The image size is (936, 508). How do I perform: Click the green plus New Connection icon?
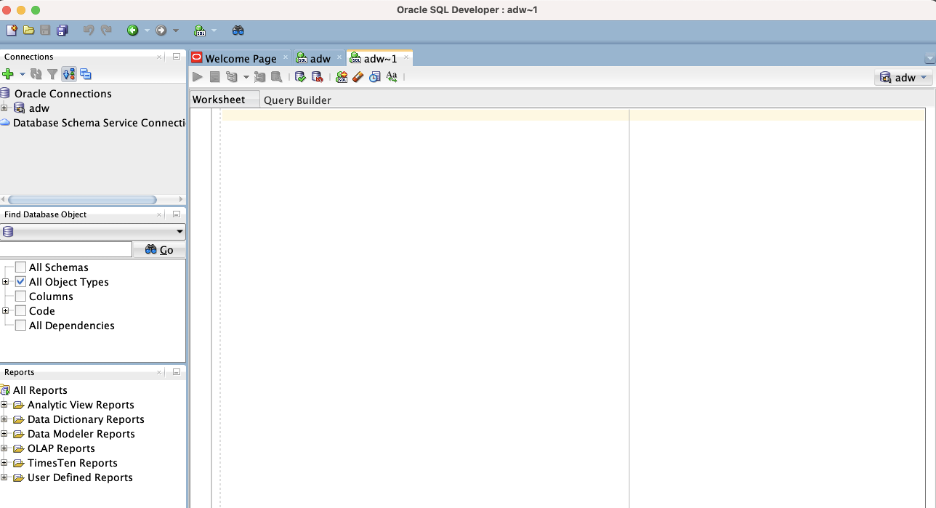[8, 74]
